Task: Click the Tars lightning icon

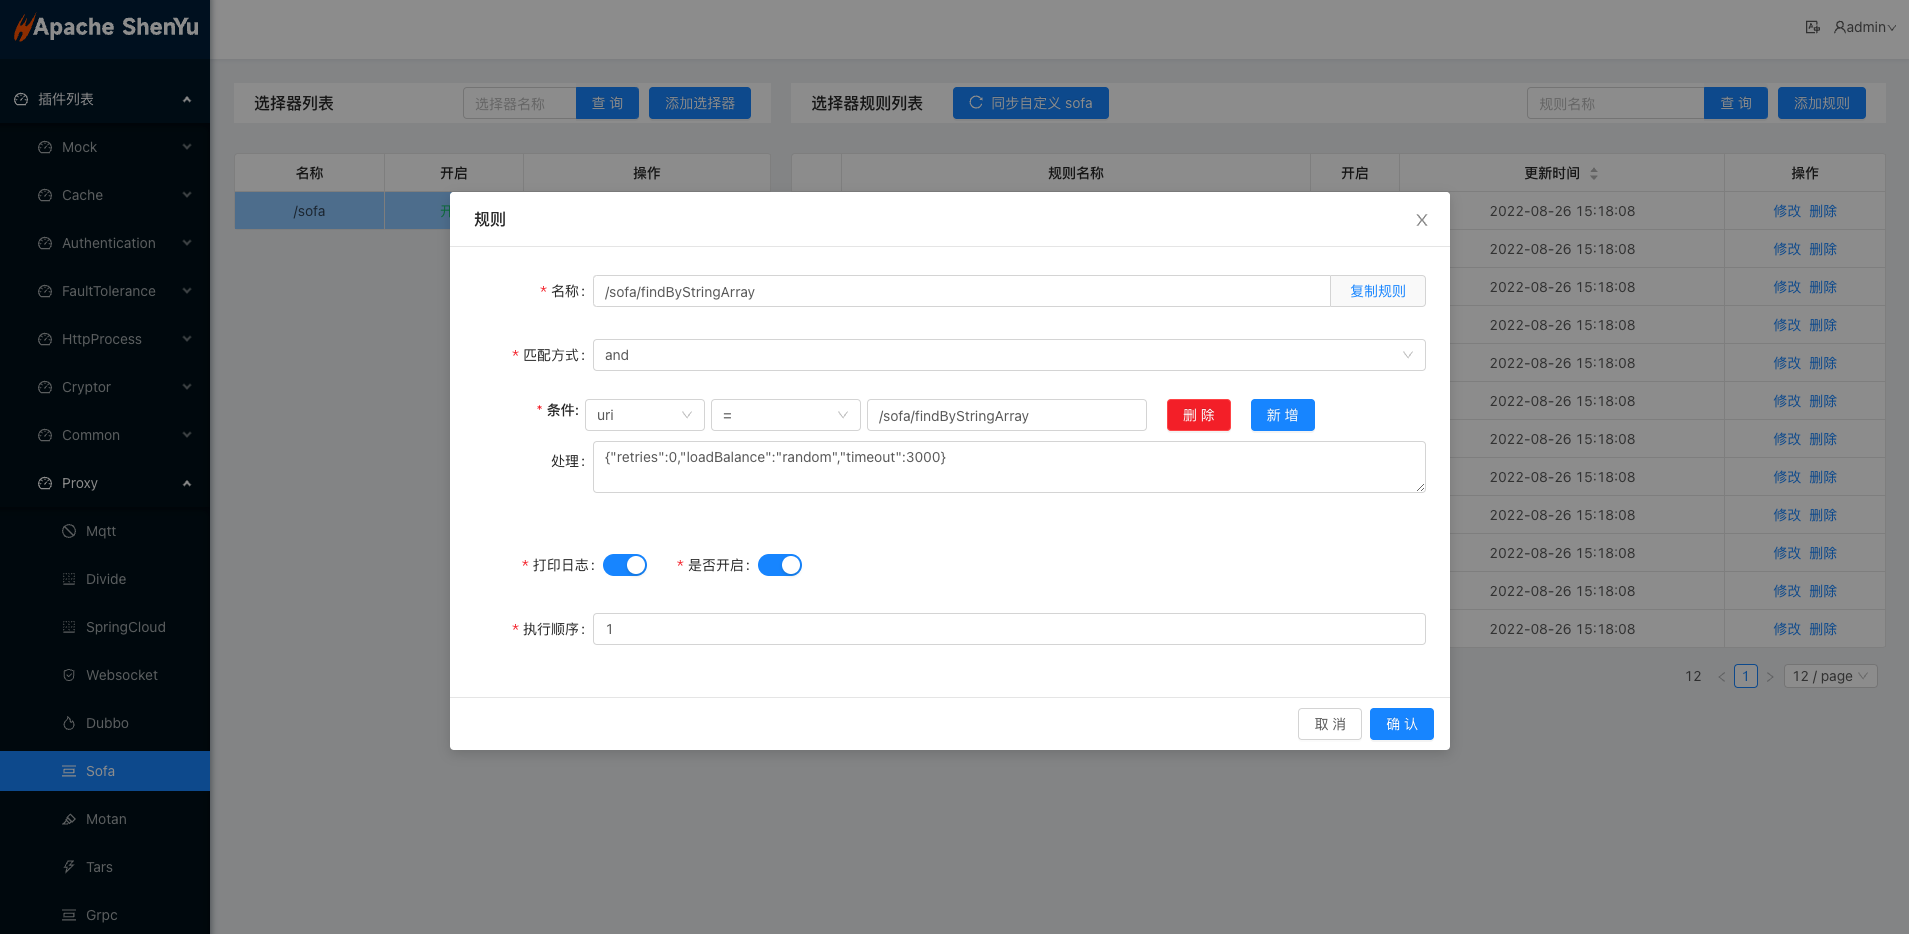Action: point(69,867)
